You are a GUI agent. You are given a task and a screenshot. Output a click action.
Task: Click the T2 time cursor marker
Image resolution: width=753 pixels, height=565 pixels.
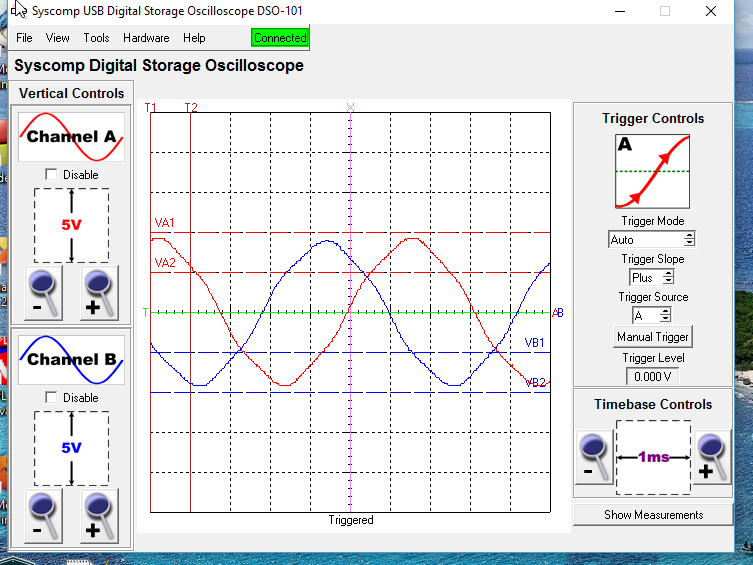coord(191,107)
